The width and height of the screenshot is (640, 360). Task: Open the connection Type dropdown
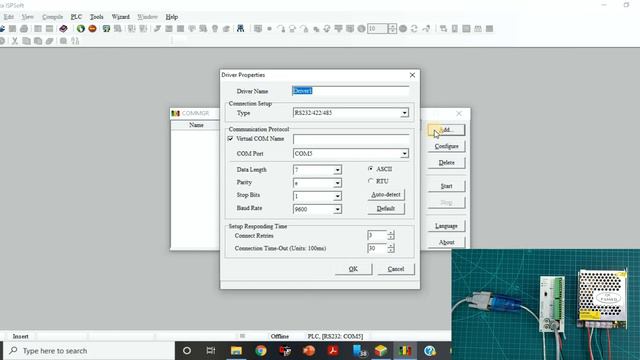(404, 113)
